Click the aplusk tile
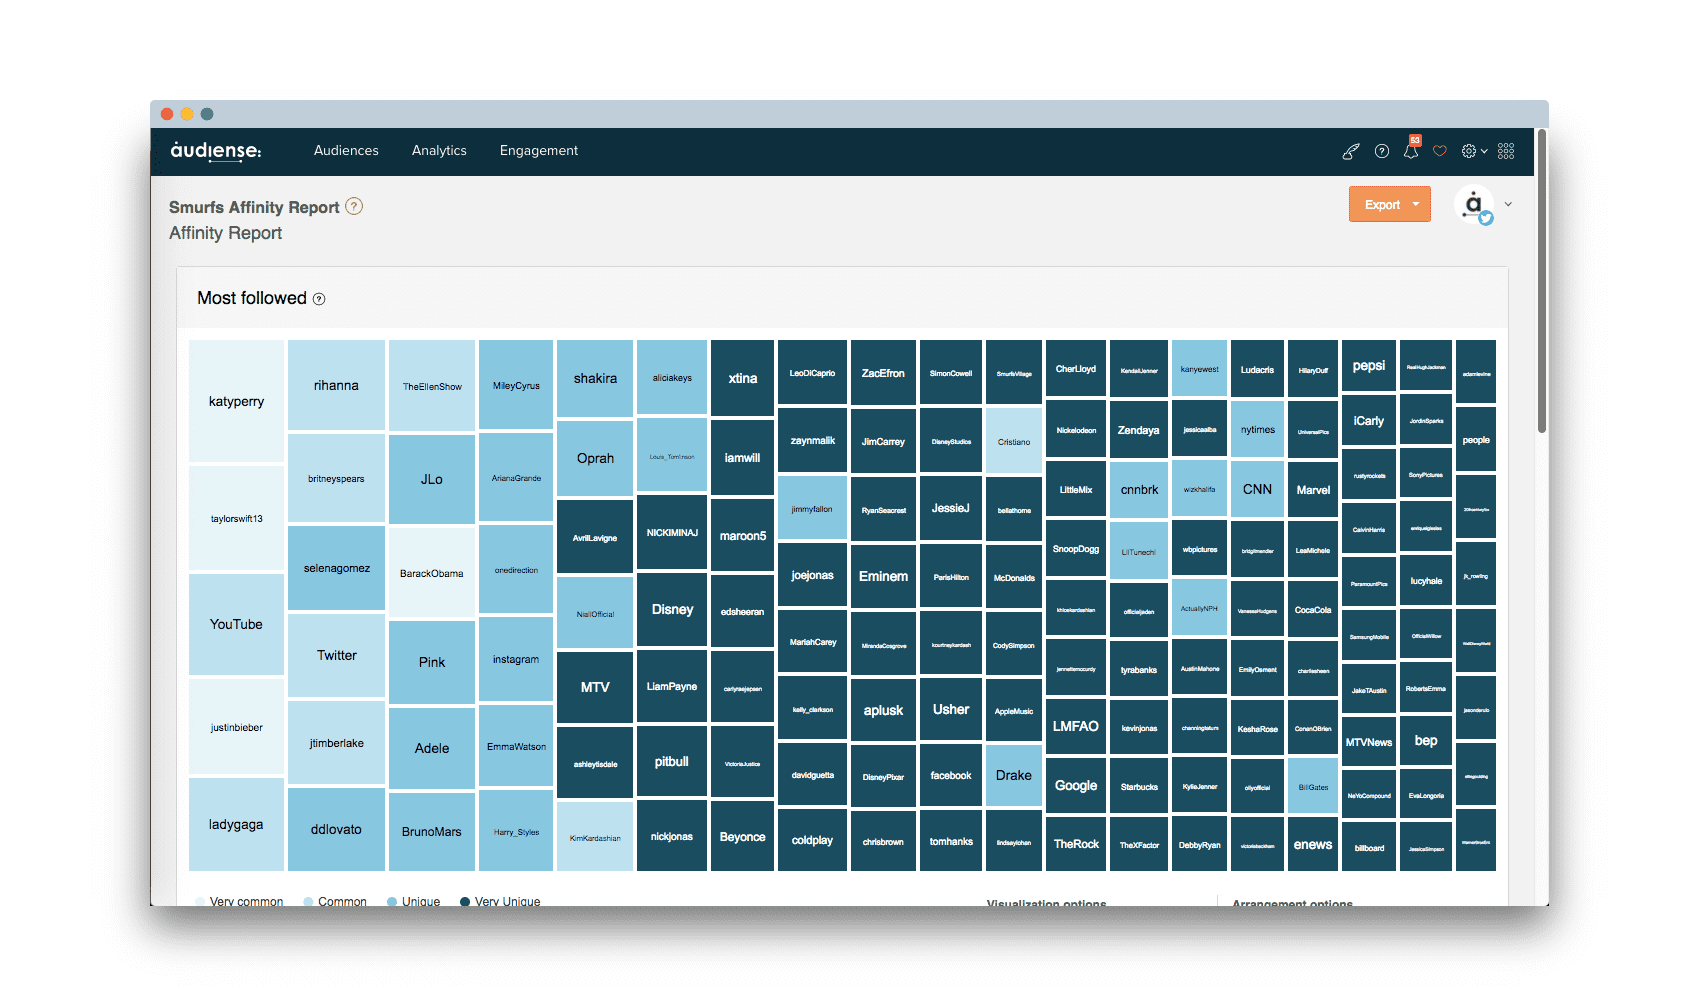 coord(883,710)
